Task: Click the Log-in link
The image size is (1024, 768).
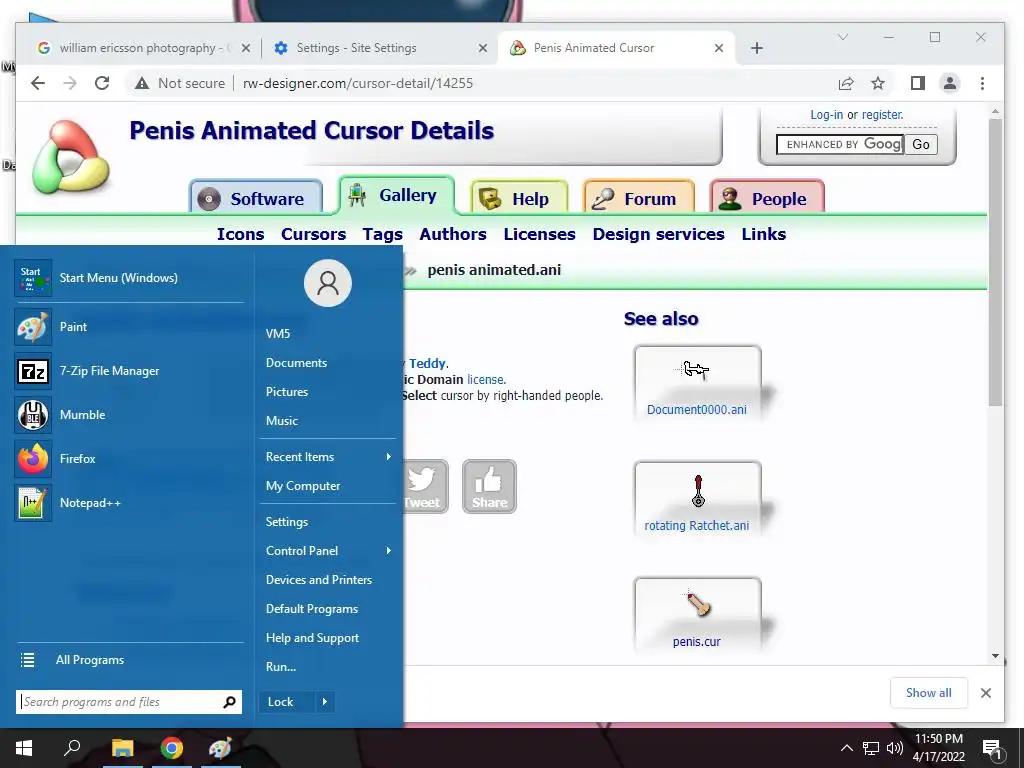Action: pyautogui.click(x=826, y=115)
